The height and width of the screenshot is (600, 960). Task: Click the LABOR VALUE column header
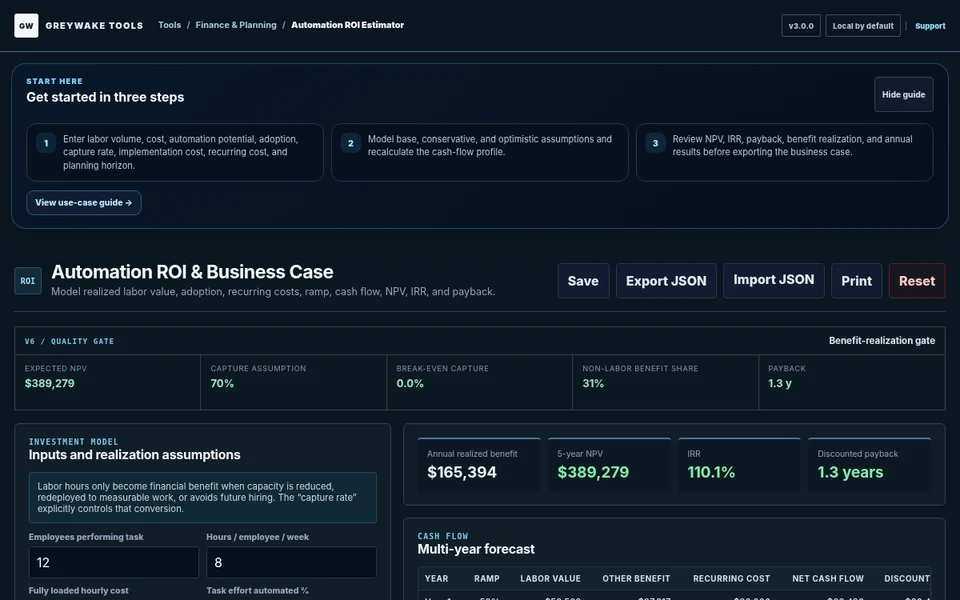pos(550,579)
